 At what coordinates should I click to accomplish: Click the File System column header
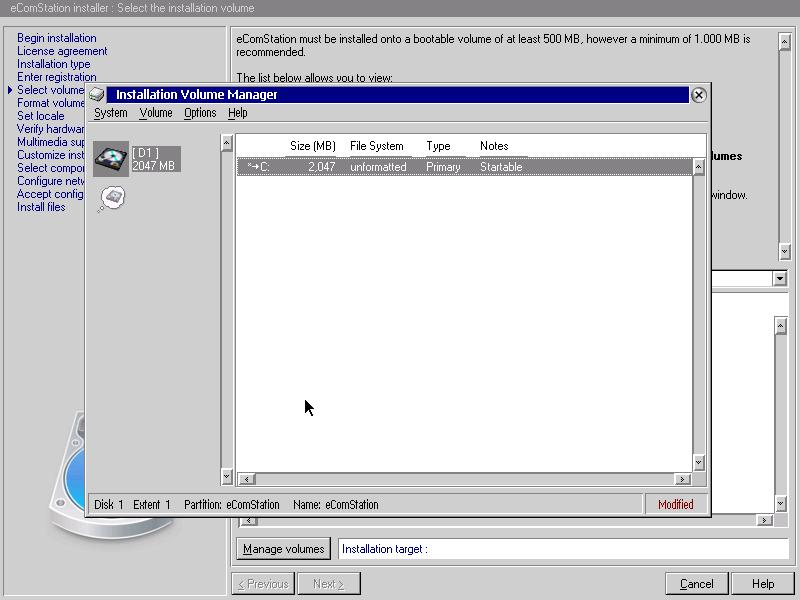coord(377,146)
